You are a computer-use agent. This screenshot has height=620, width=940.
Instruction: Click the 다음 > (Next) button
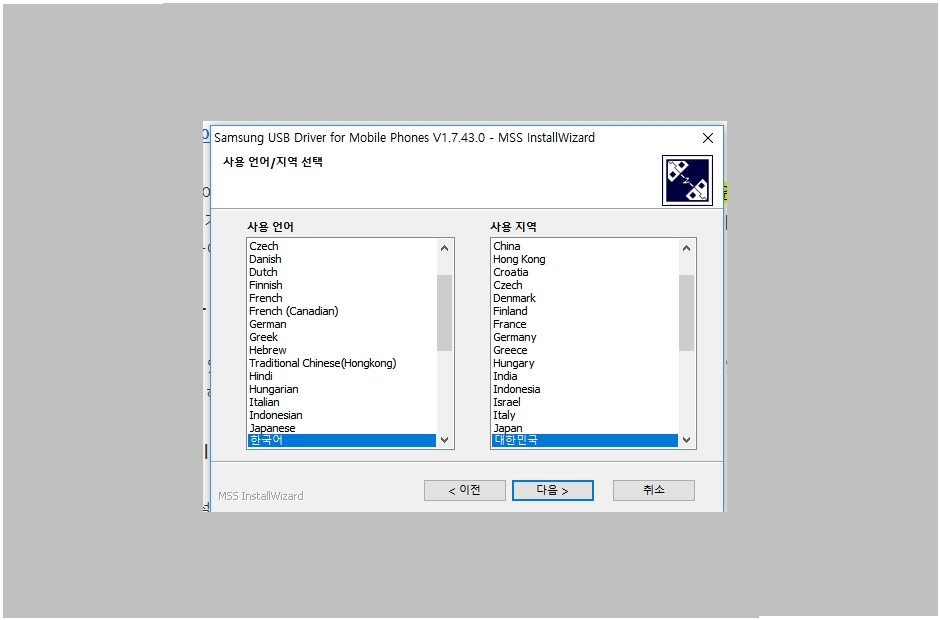point(553,490)
